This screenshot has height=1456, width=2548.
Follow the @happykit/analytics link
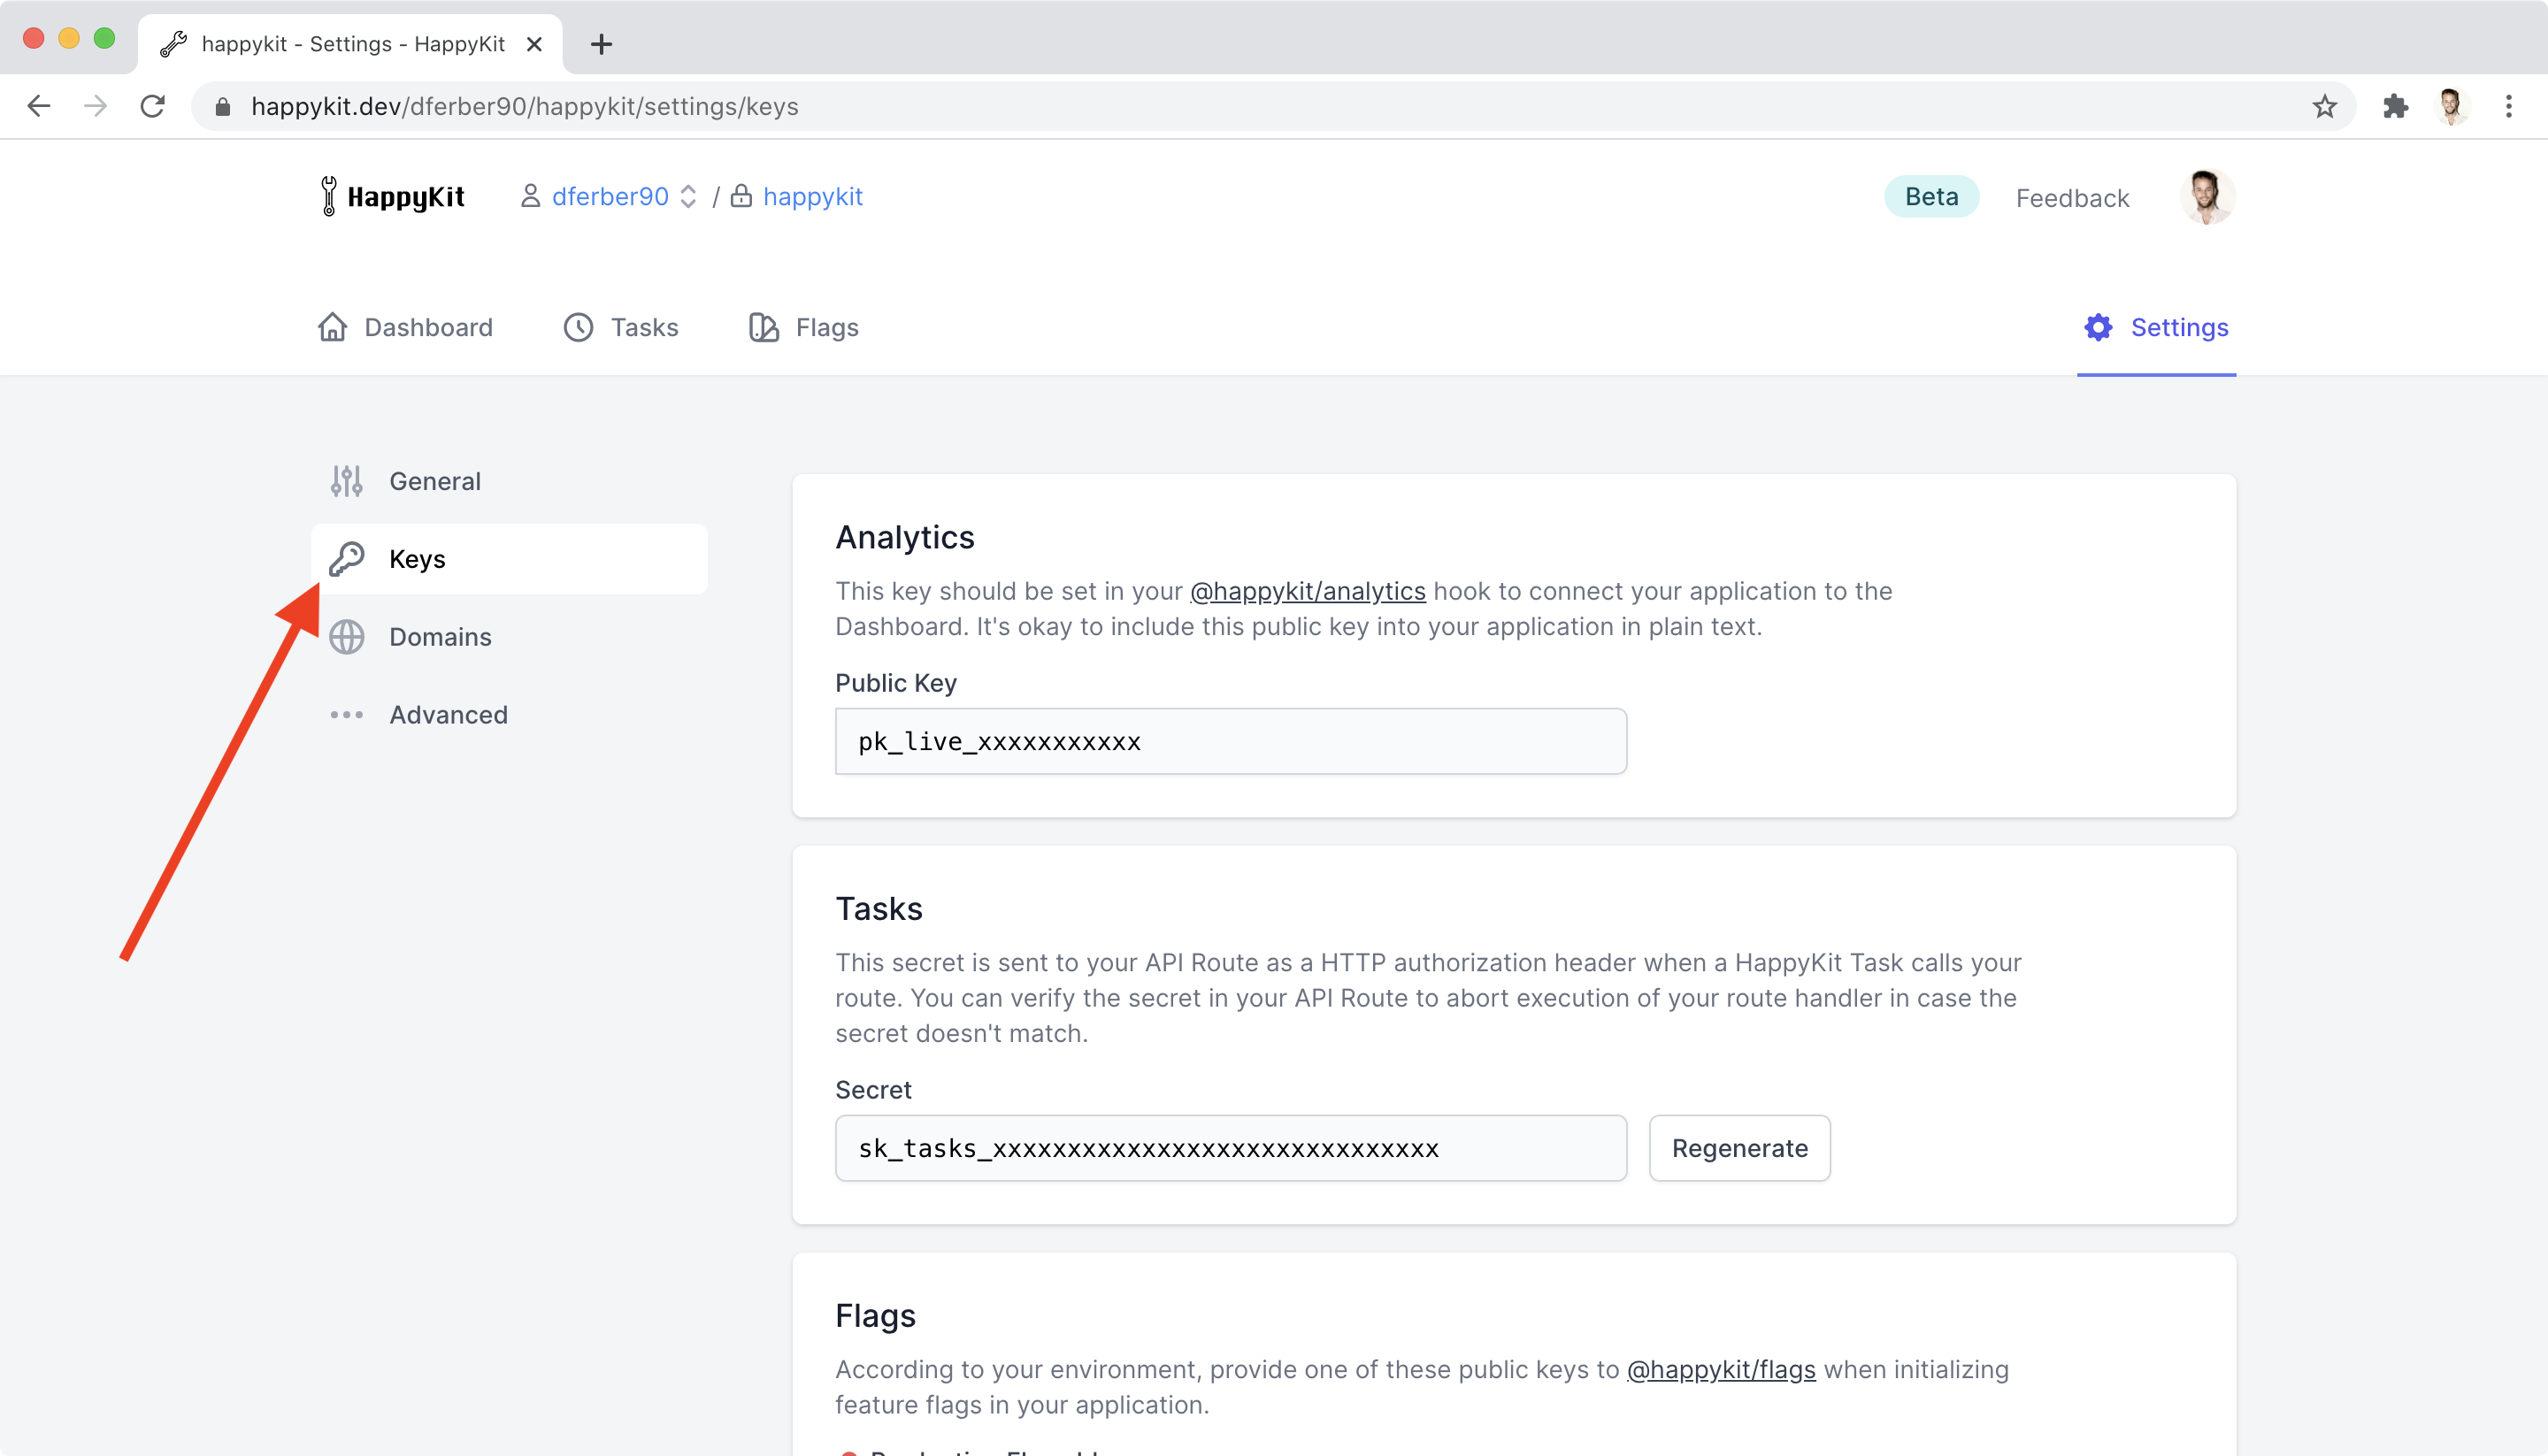pos(1307,591)
